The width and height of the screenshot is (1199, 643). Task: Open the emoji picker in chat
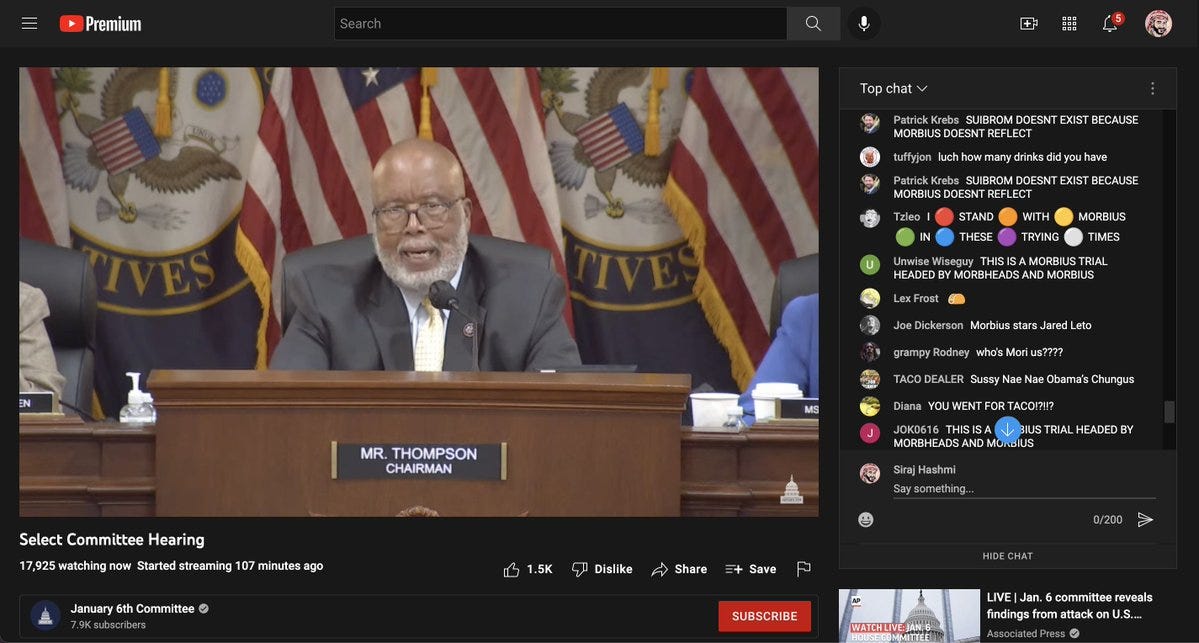coord(866,520)
